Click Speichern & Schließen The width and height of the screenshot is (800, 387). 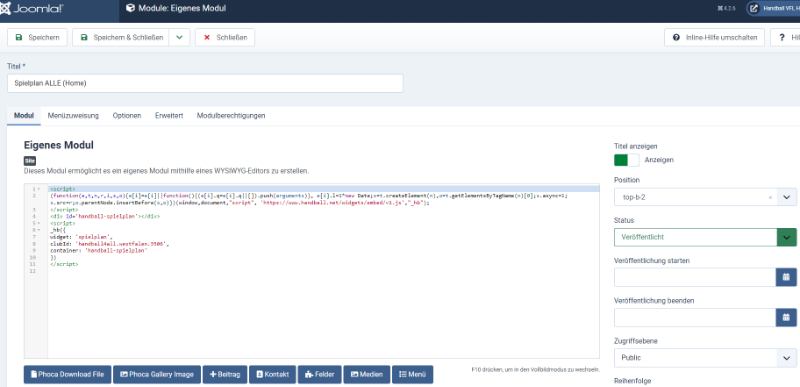point(120,38)
